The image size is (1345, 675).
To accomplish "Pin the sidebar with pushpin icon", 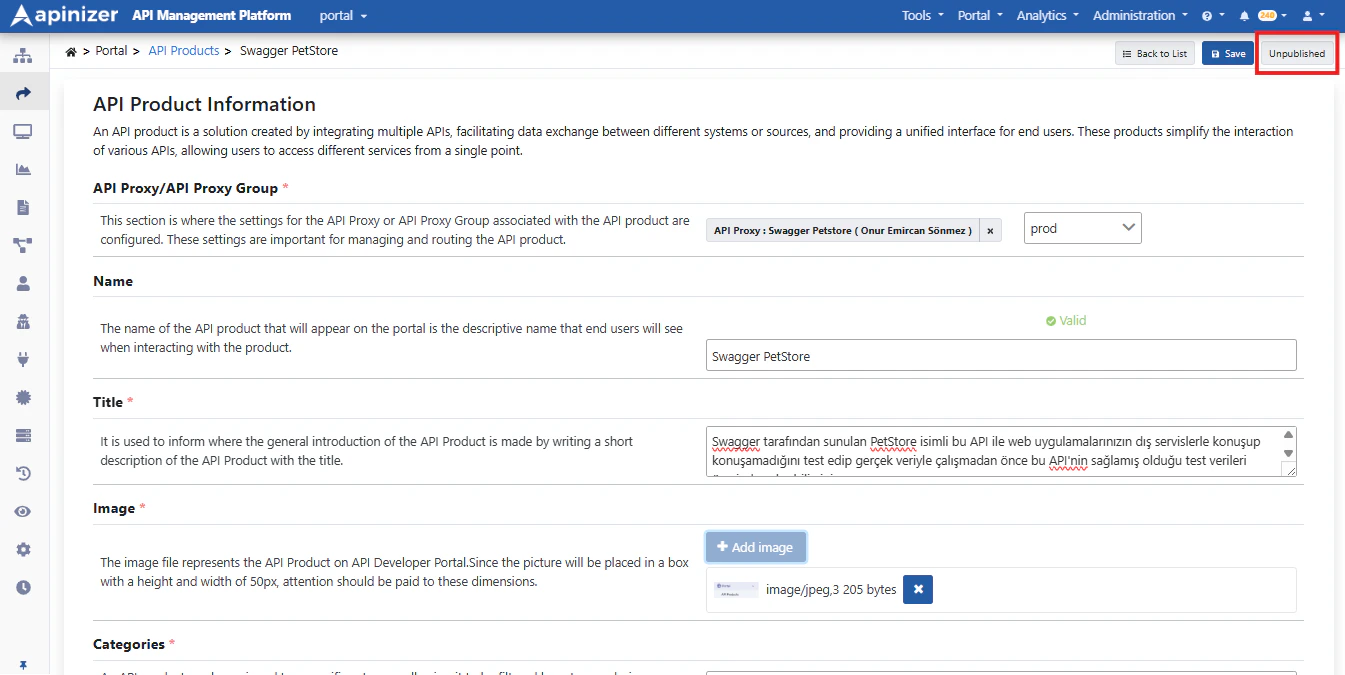I will tap(23, 665).
